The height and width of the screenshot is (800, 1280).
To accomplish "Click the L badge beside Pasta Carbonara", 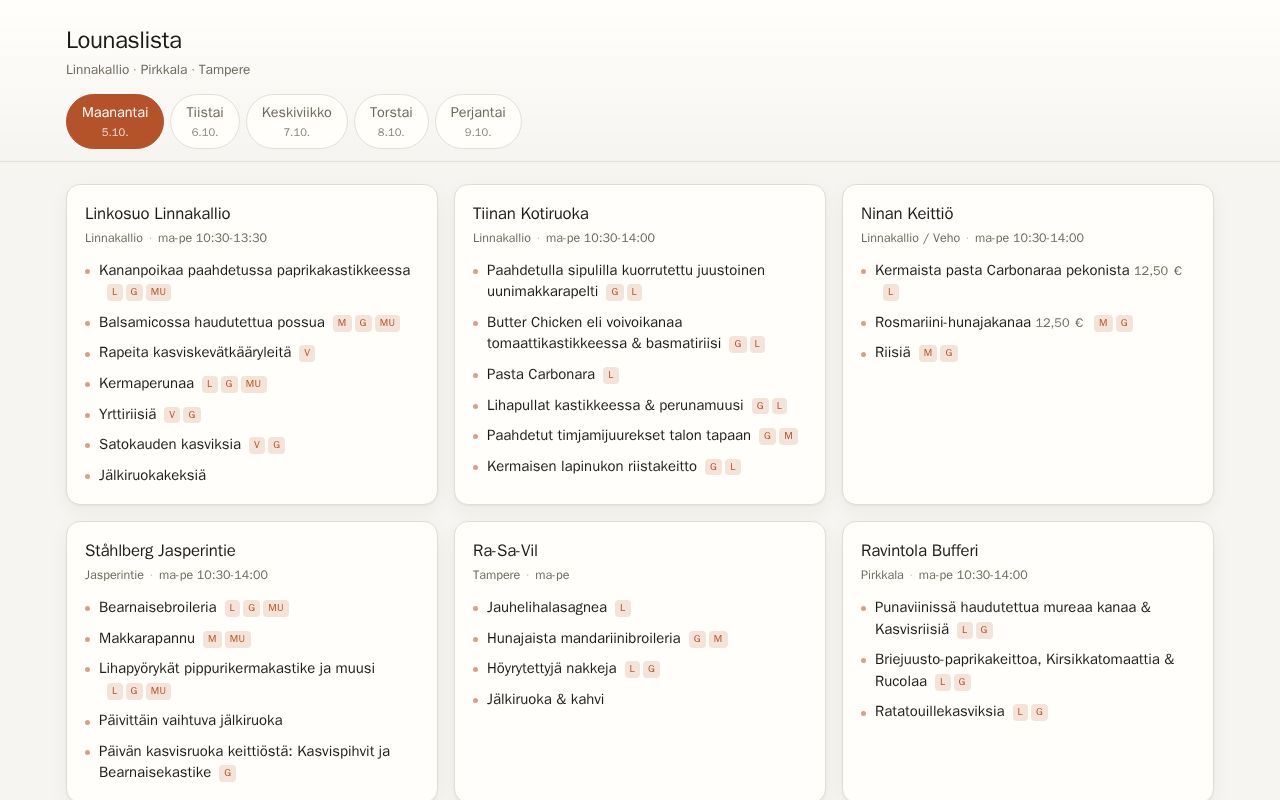I will (611, 375).
